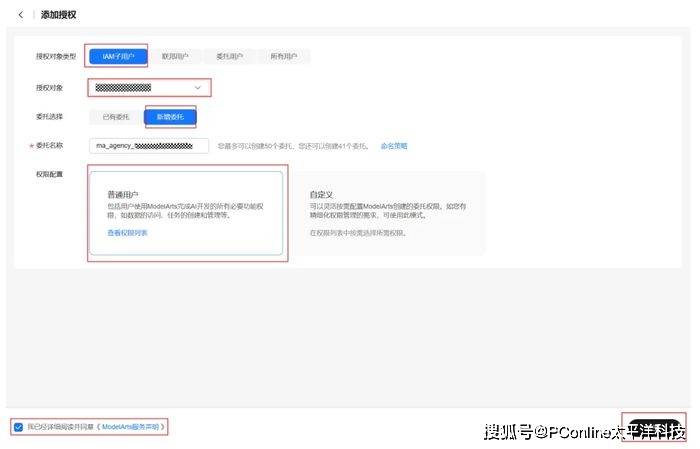
Task: Open 查看权限列表 link
Action: click(x=127, y=232)
